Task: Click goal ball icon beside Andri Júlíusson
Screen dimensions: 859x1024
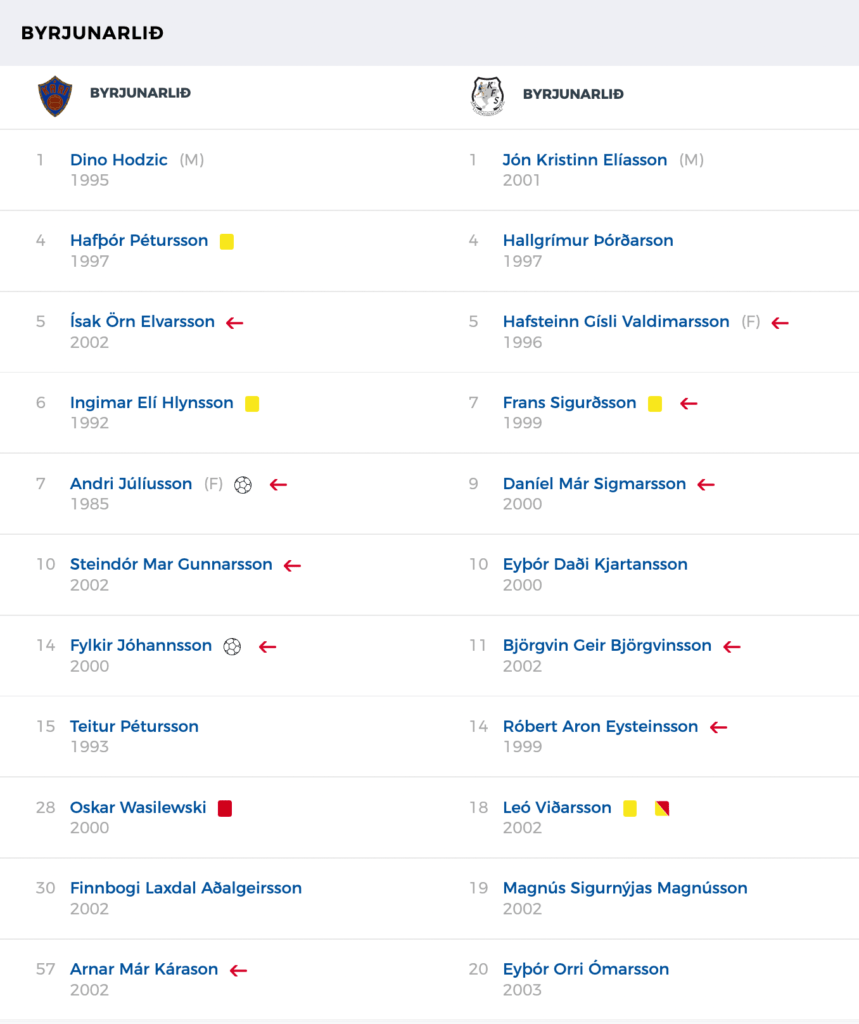Action: point(243,485)
